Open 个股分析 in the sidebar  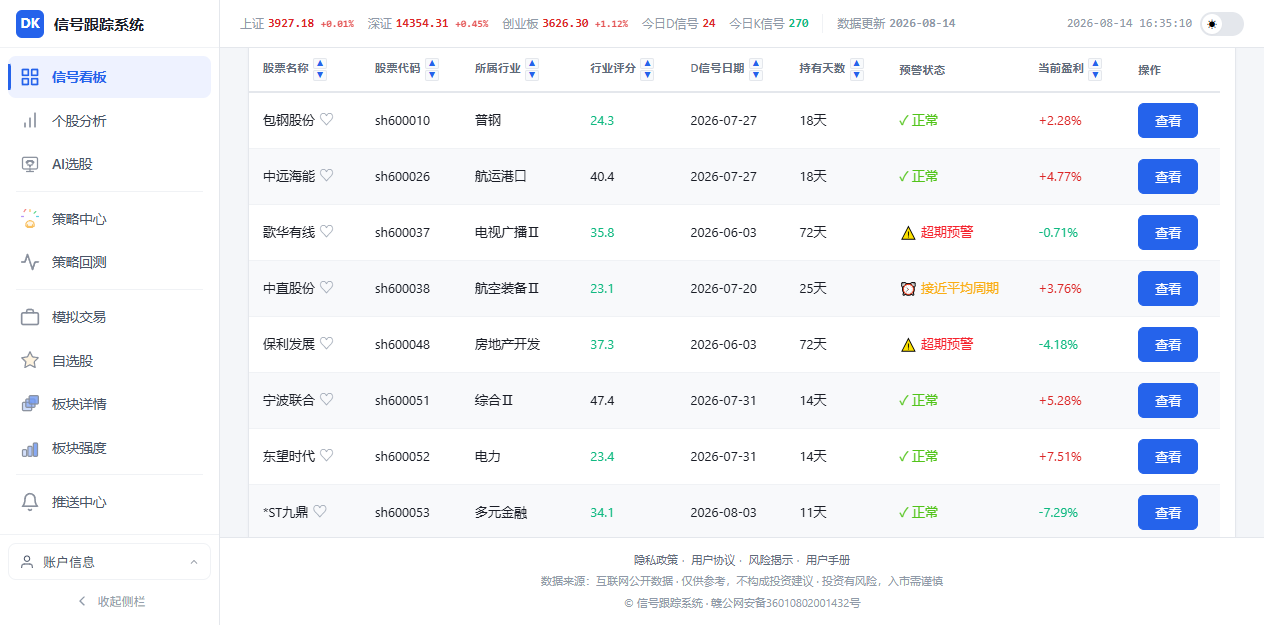[x=110, y=121]
